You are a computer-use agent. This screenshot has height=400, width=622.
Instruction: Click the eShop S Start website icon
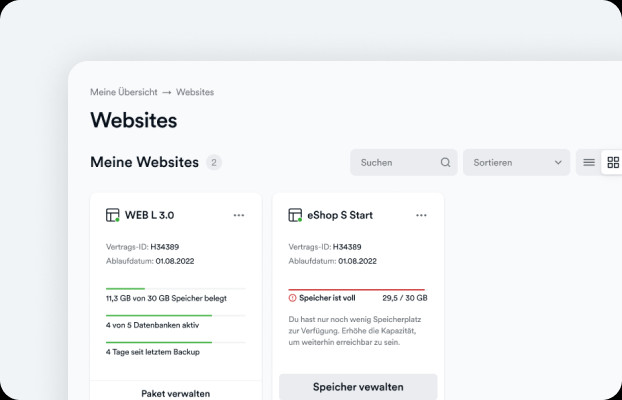[x=295, y=215]
